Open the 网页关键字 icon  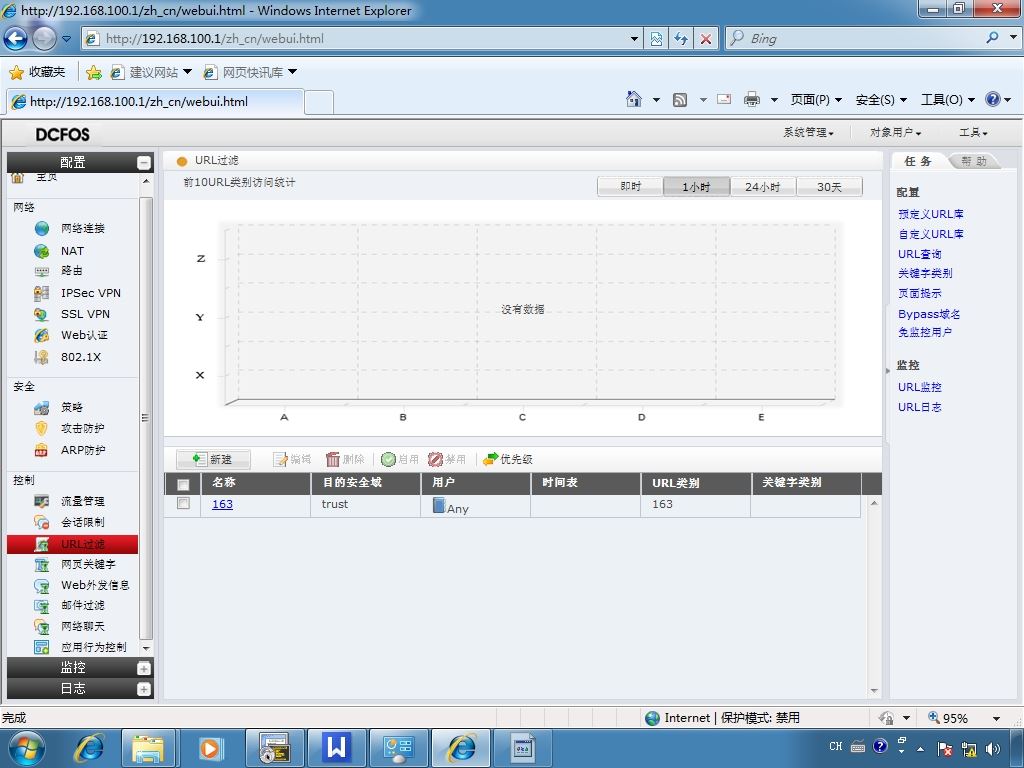pyautogui.click(x=42, y=564)
